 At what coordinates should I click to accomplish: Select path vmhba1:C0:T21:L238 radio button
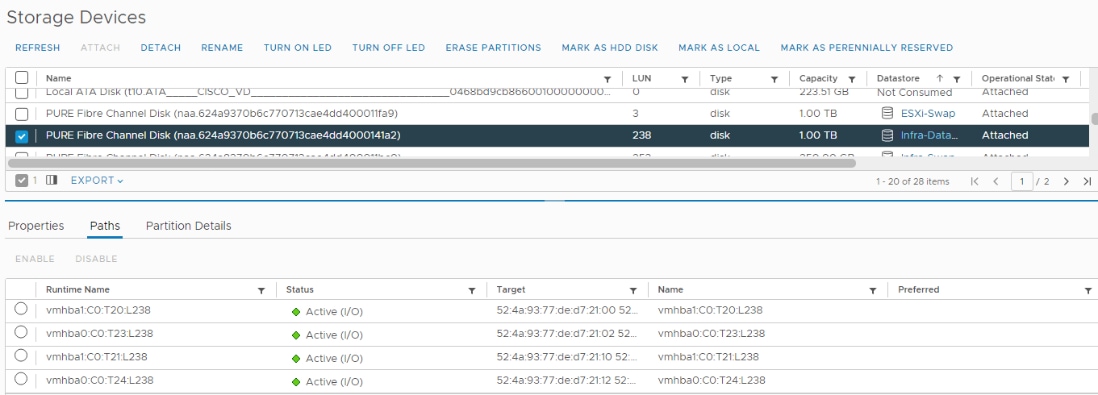click(x=21, y=355)
